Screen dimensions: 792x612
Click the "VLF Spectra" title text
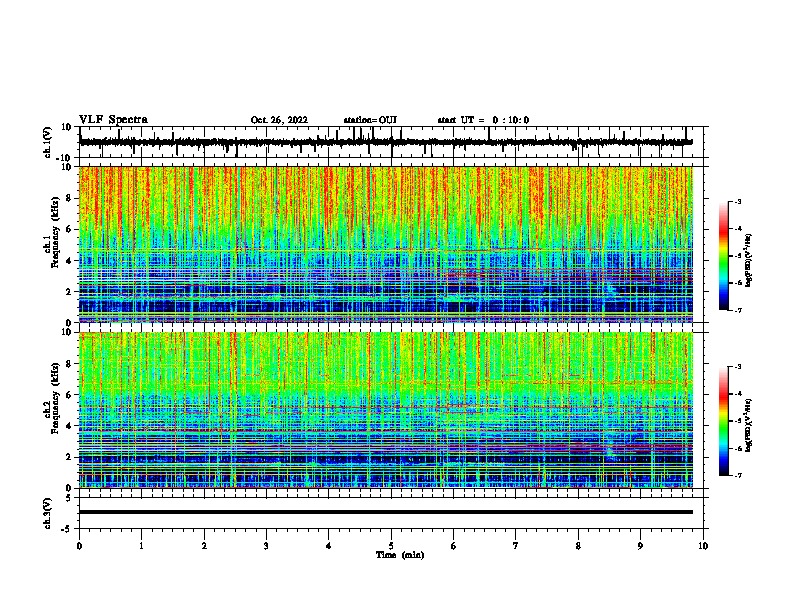pyautogui.click(x=113, y=119)
